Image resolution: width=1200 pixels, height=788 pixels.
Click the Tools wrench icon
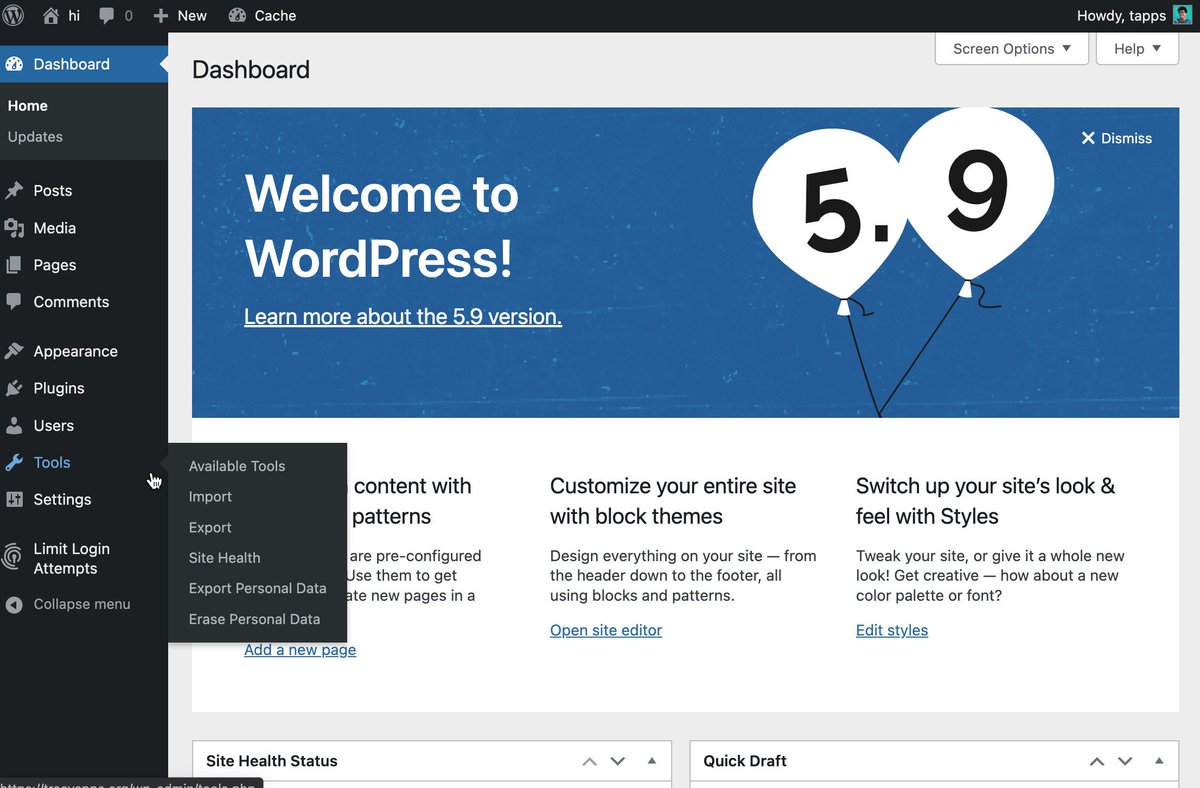(x=14, y=462)
